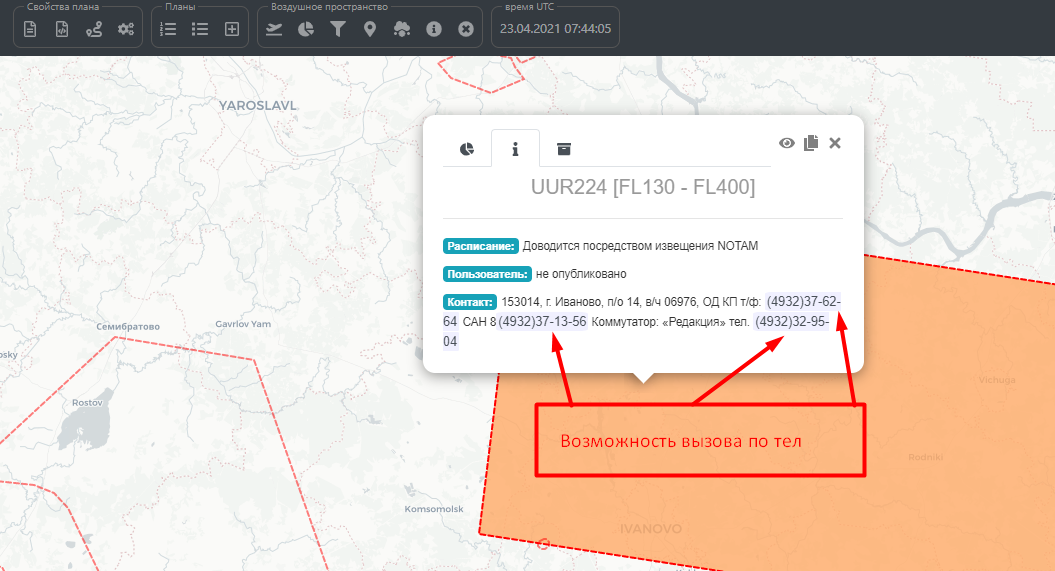Show the numbered plans list

pyautogui.click(x=168, y=29)
